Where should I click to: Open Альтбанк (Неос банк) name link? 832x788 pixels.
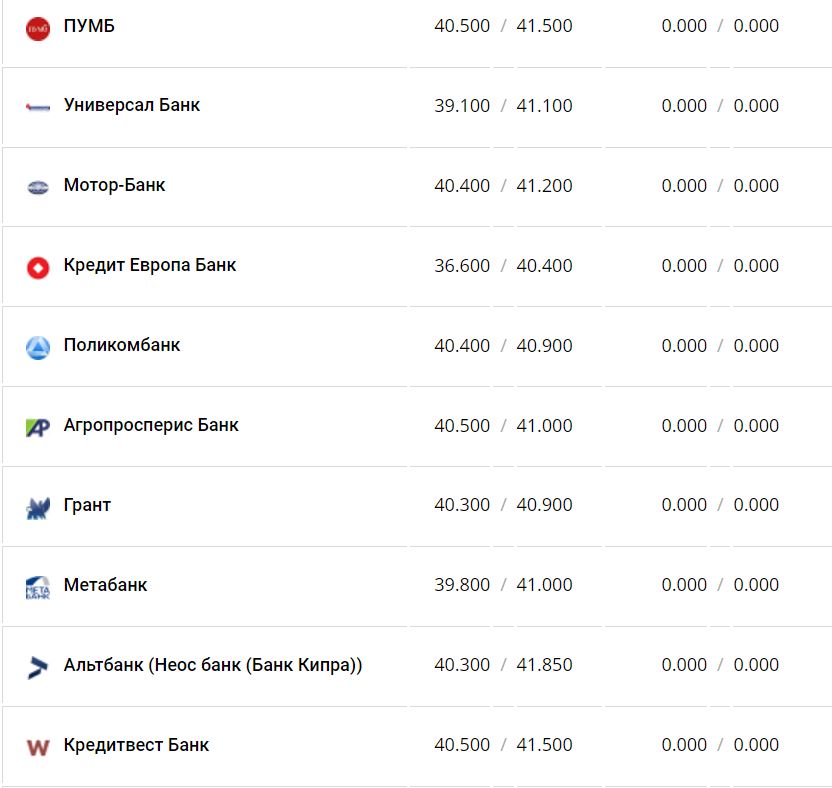tap(213, 665)
